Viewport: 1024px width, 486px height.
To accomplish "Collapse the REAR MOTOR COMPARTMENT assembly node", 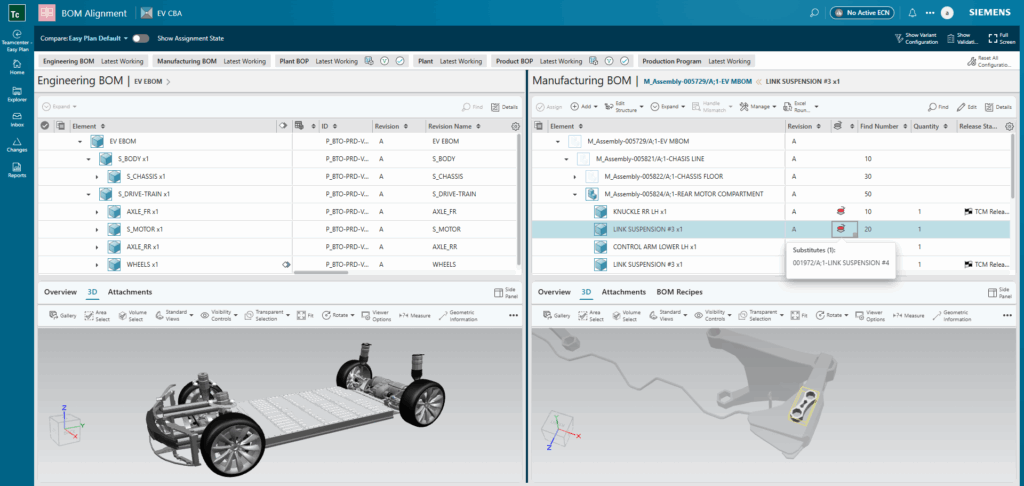I will (575, 194).
